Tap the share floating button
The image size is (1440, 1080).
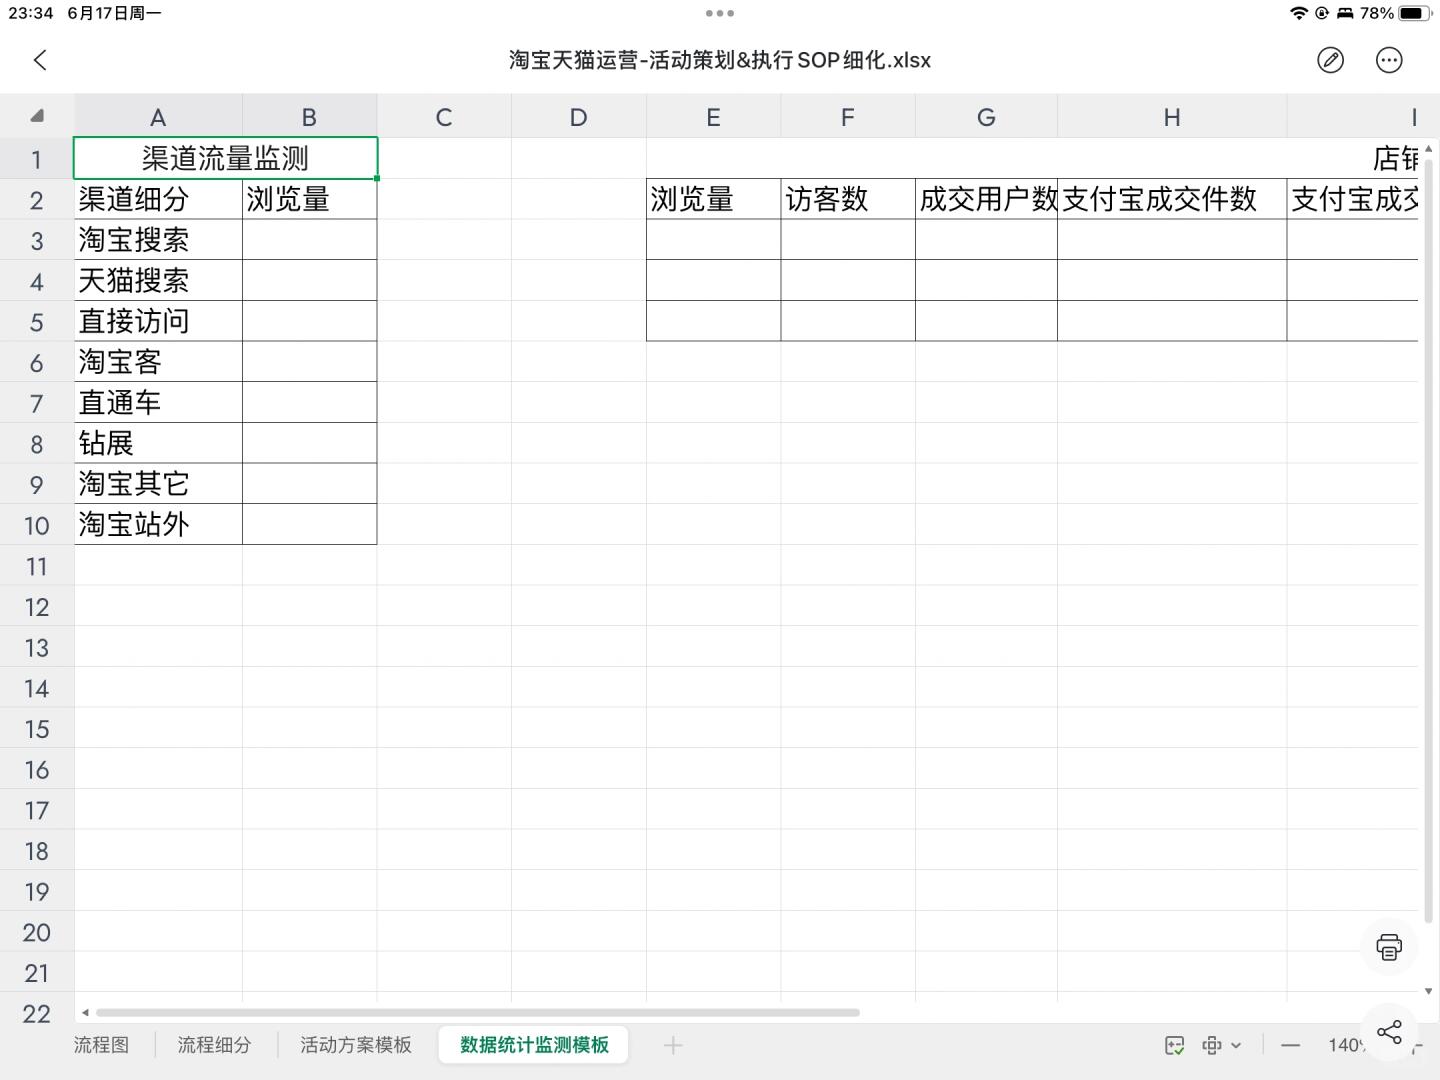pos(1389,1031)
